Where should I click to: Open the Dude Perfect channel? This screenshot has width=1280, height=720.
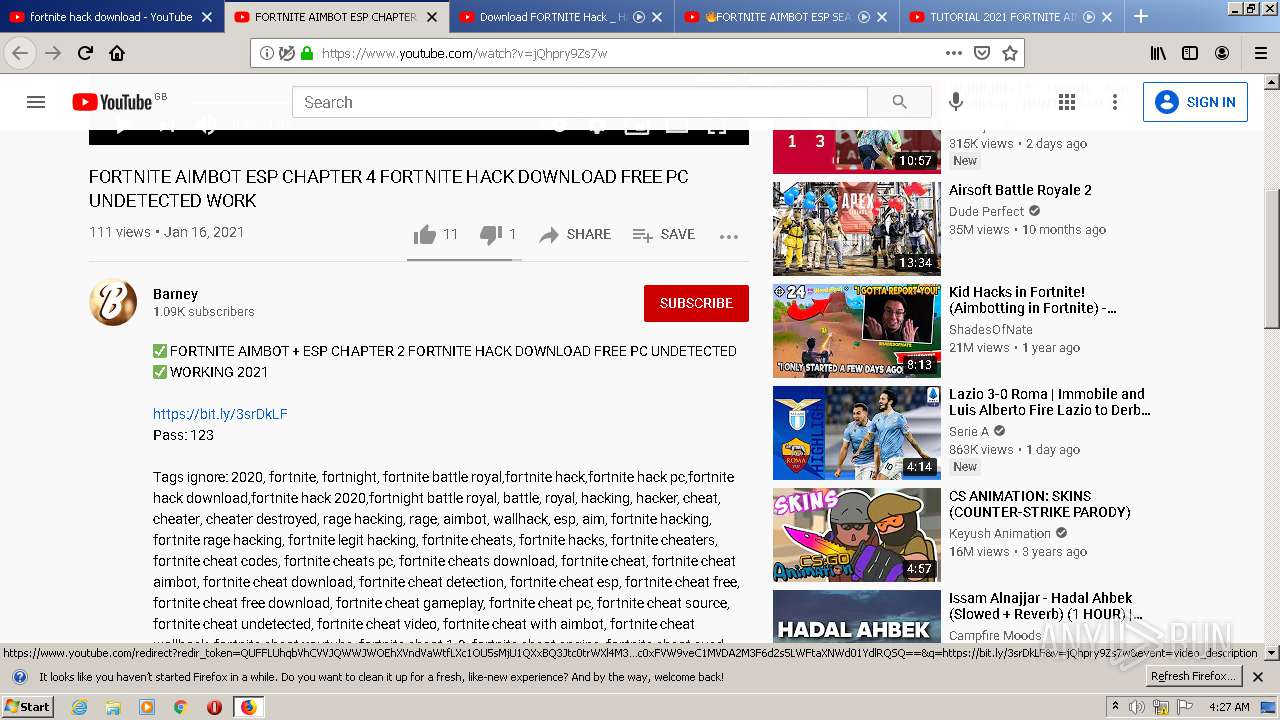pyautogui.click(x=986, y=211)
